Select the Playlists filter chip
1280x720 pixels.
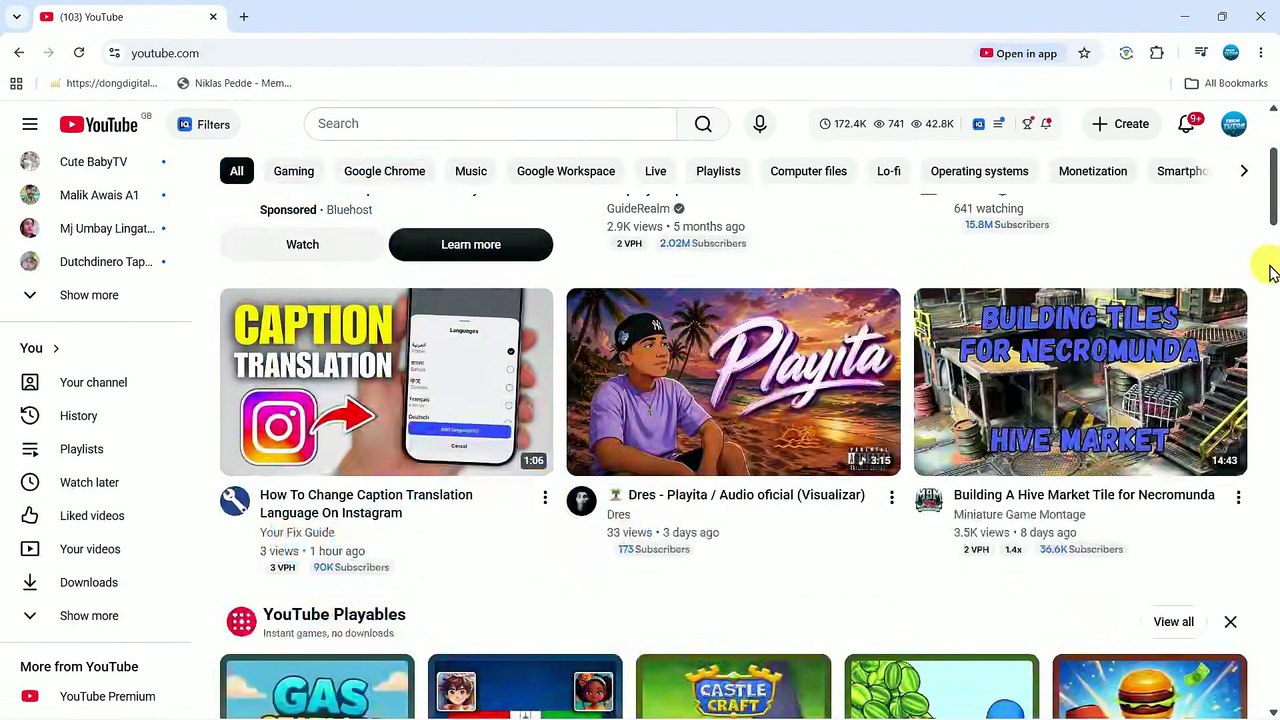[x=718, y=171]
